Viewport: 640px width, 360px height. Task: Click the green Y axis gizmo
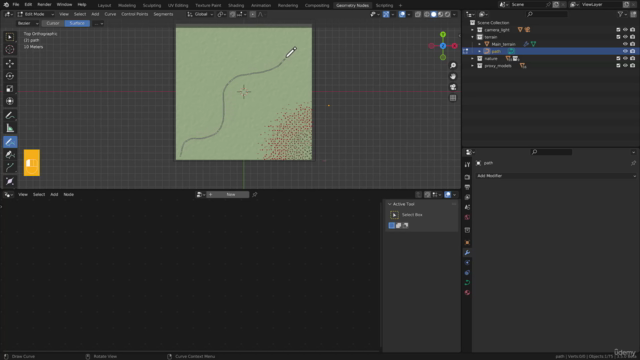click(x=443, y=35)
